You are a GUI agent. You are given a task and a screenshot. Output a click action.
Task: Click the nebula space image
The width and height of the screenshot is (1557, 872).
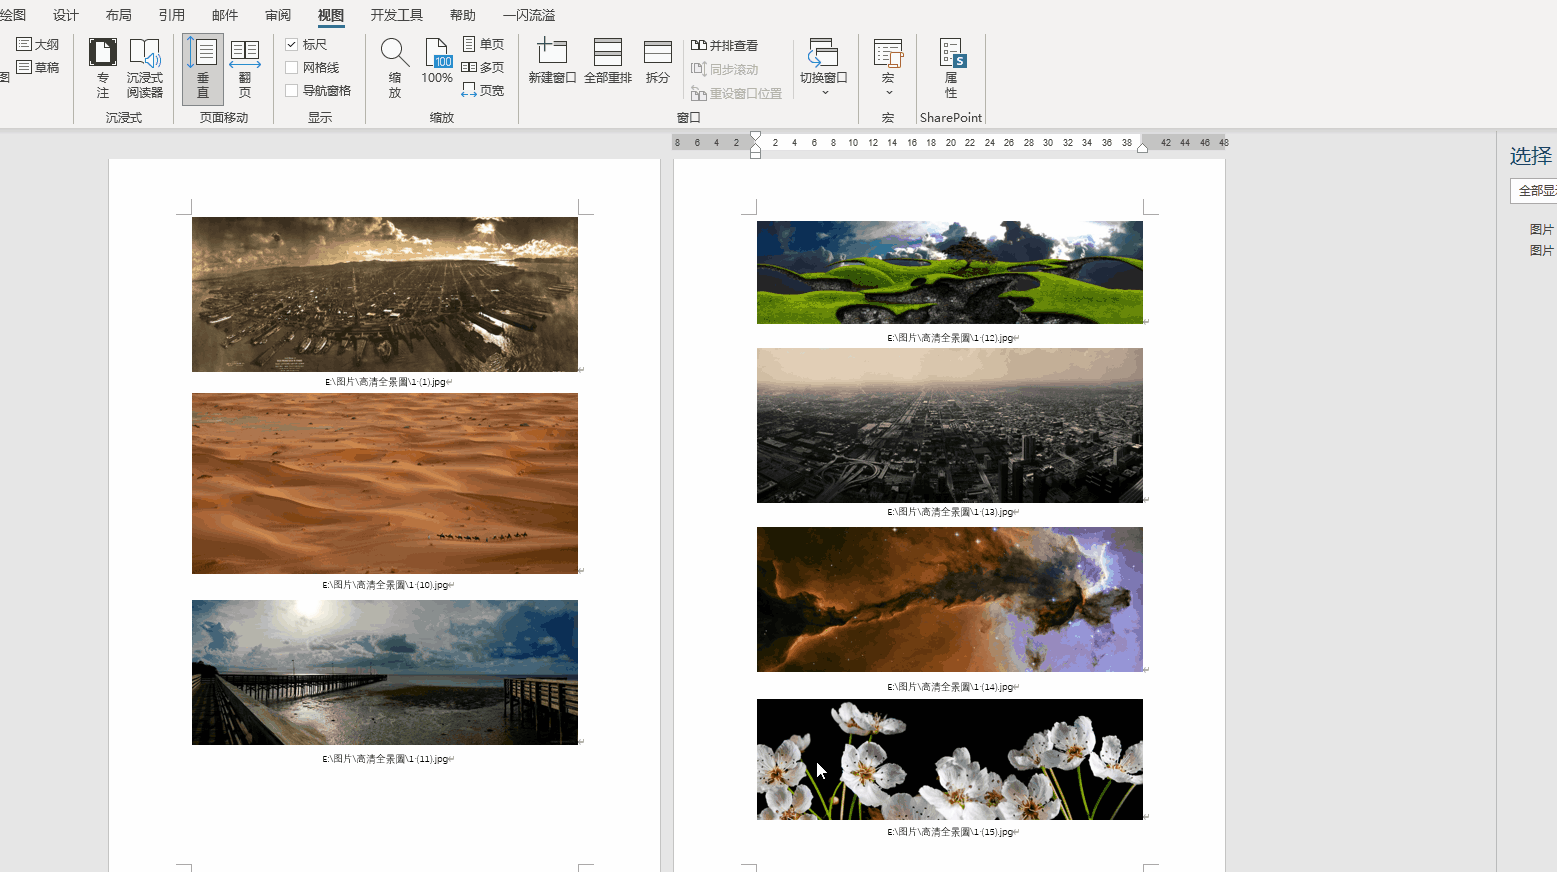[x=950, y=599]
